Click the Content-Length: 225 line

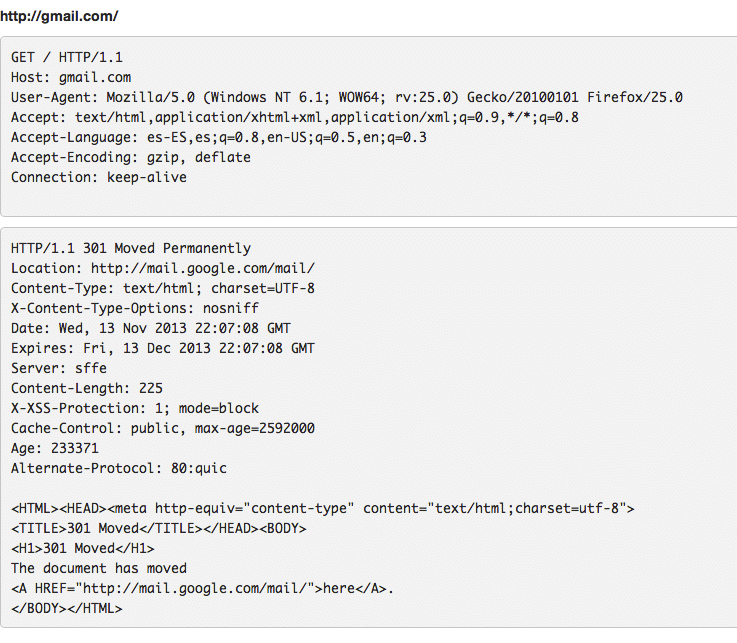coord(87,388)
